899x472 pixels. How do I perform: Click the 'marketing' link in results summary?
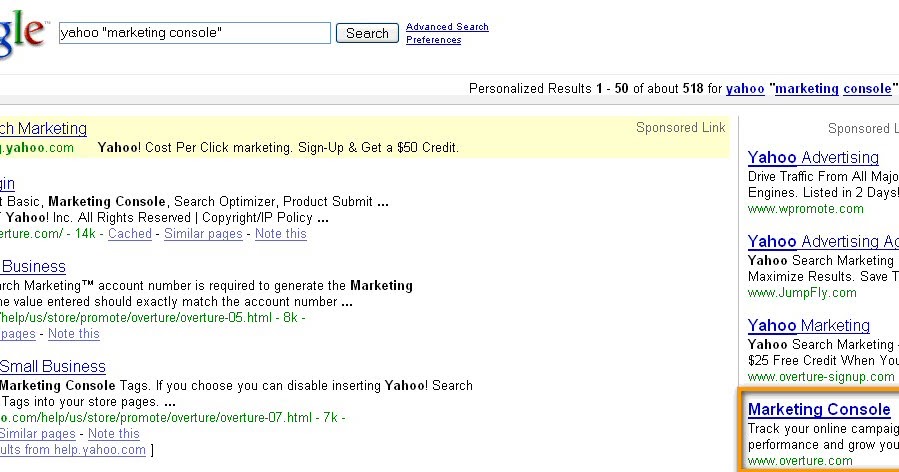(807, 88)
